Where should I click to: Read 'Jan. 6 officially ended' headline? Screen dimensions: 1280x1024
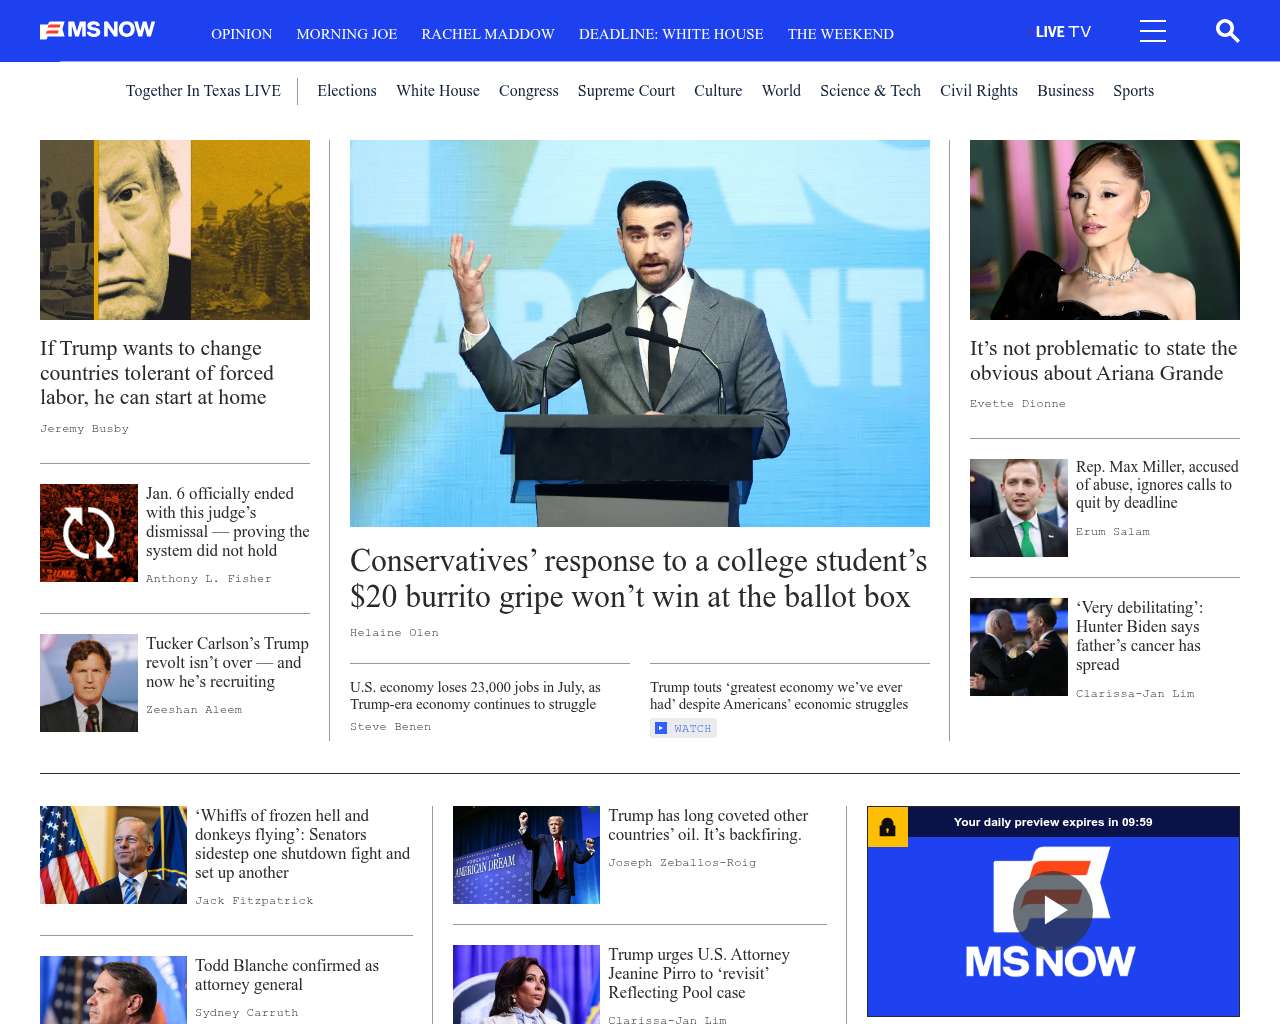[228, 522]
